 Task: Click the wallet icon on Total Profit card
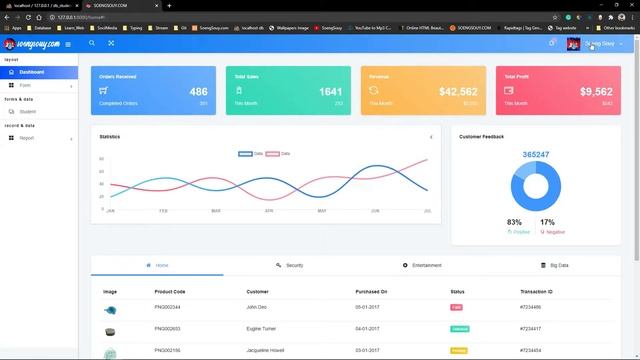point(509,90)
